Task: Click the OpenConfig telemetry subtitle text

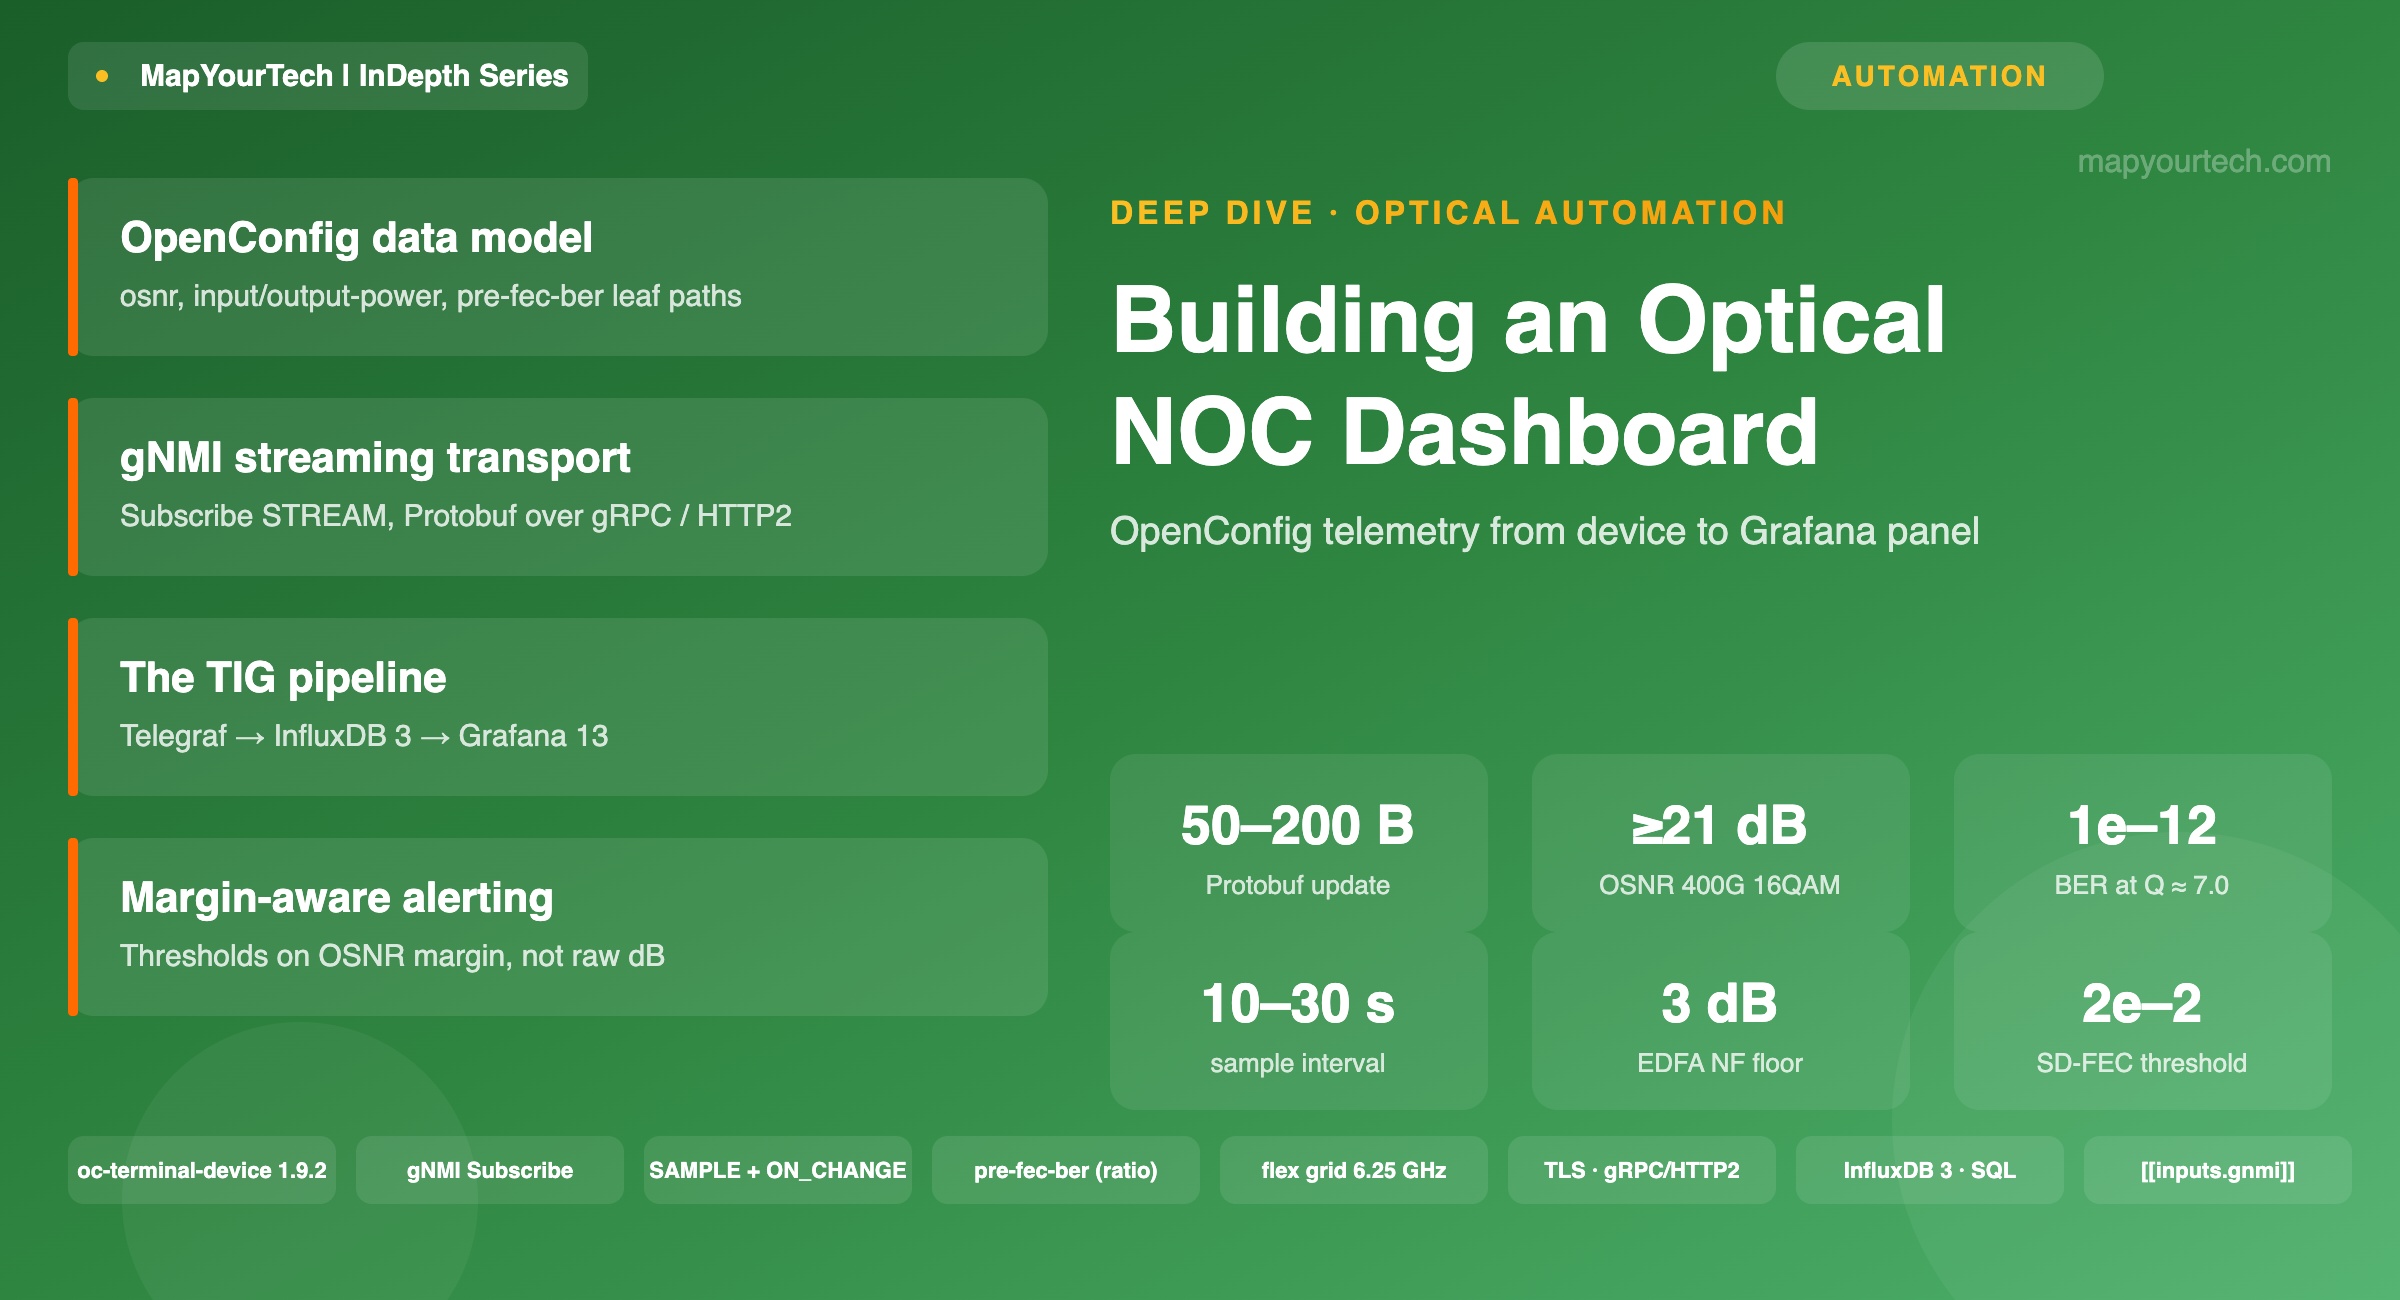Action: (x=1545, y=531)
